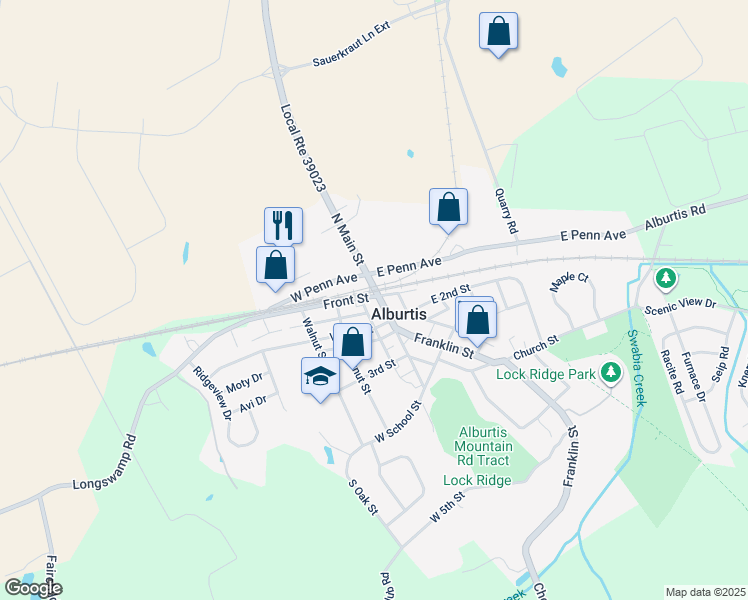Click the Map data ©2025 attribution
Viewport: 748px width, 600px height.
[706, 592]
